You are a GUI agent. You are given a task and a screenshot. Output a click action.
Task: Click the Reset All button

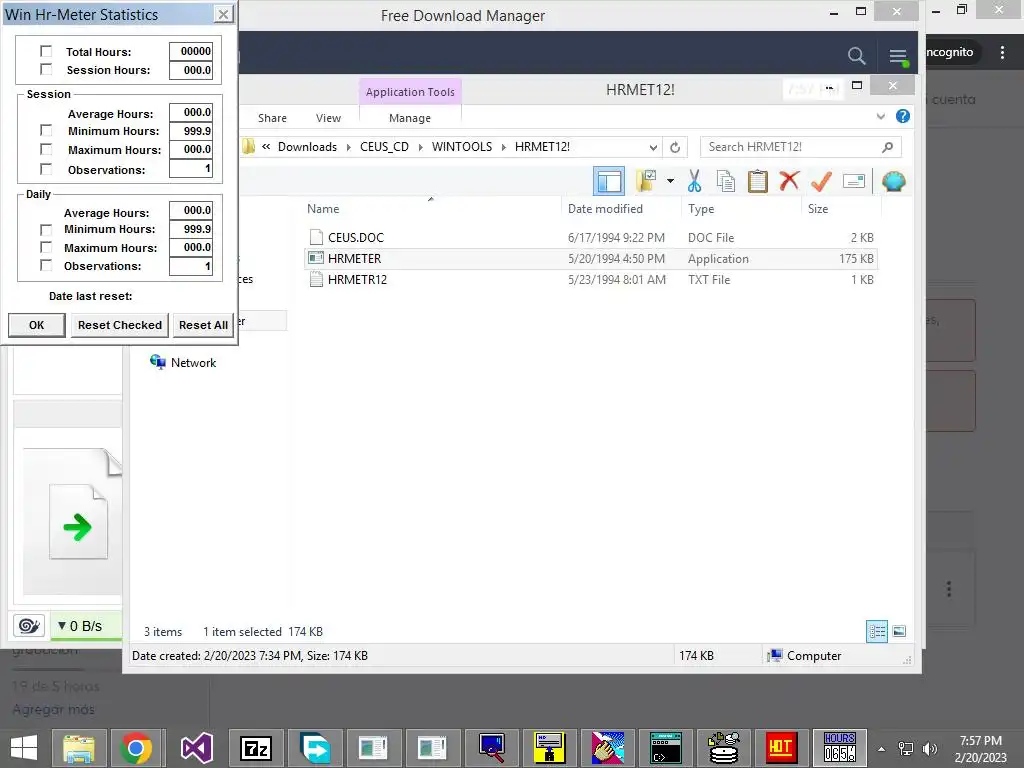point(203,325)
